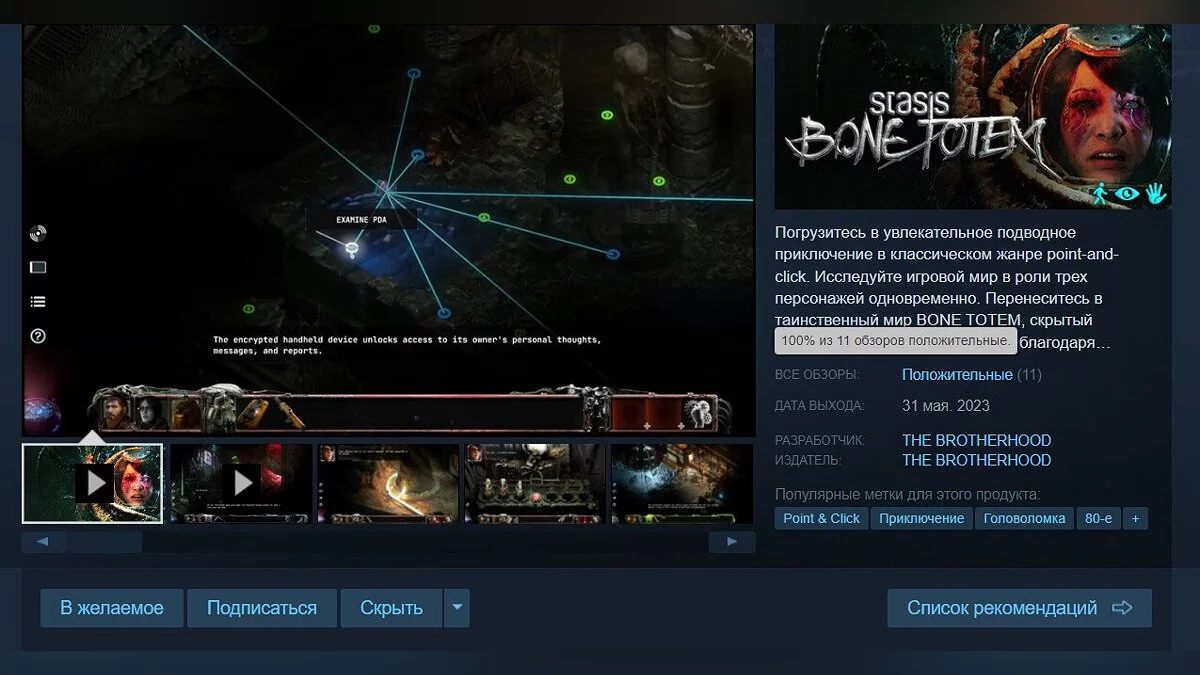Click the second character portrait in inventory bar
The height and width of the screenshot is (675, 1200).
click(x=151, y=412)
